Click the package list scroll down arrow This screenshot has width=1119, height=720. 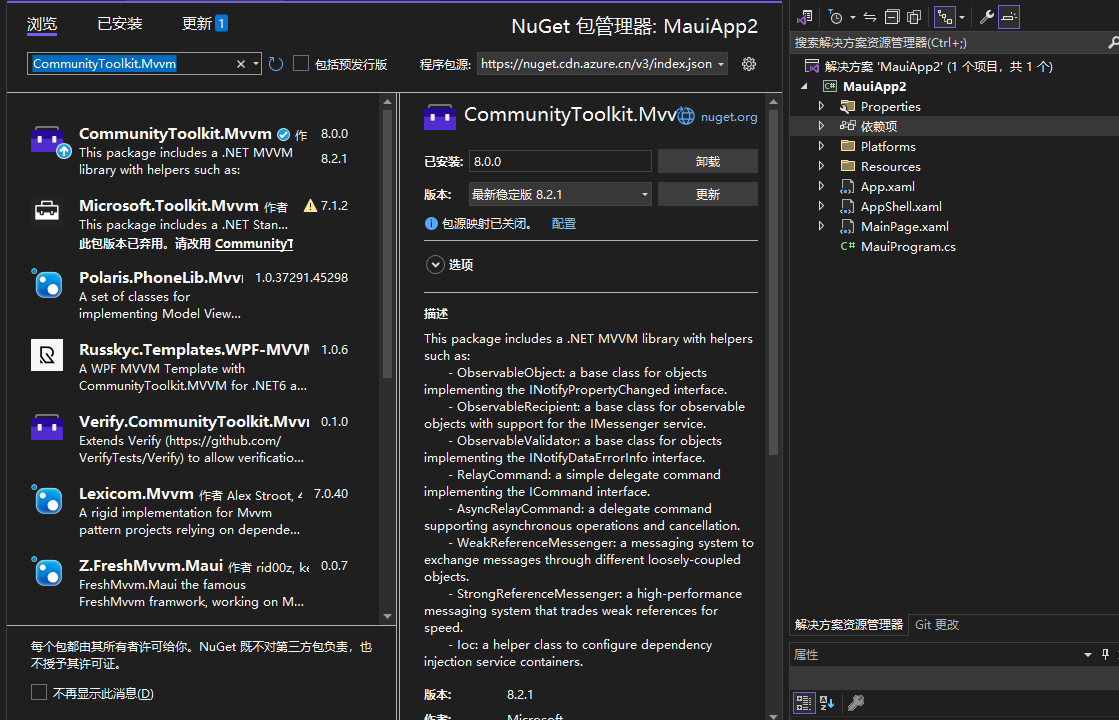[x=388, y=617]
